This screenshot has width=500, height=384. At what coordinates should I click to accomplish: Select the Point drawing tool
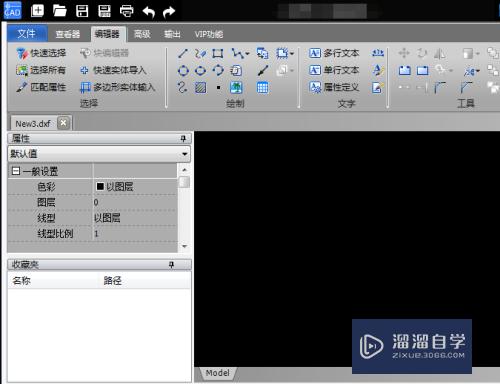(218, 88)
